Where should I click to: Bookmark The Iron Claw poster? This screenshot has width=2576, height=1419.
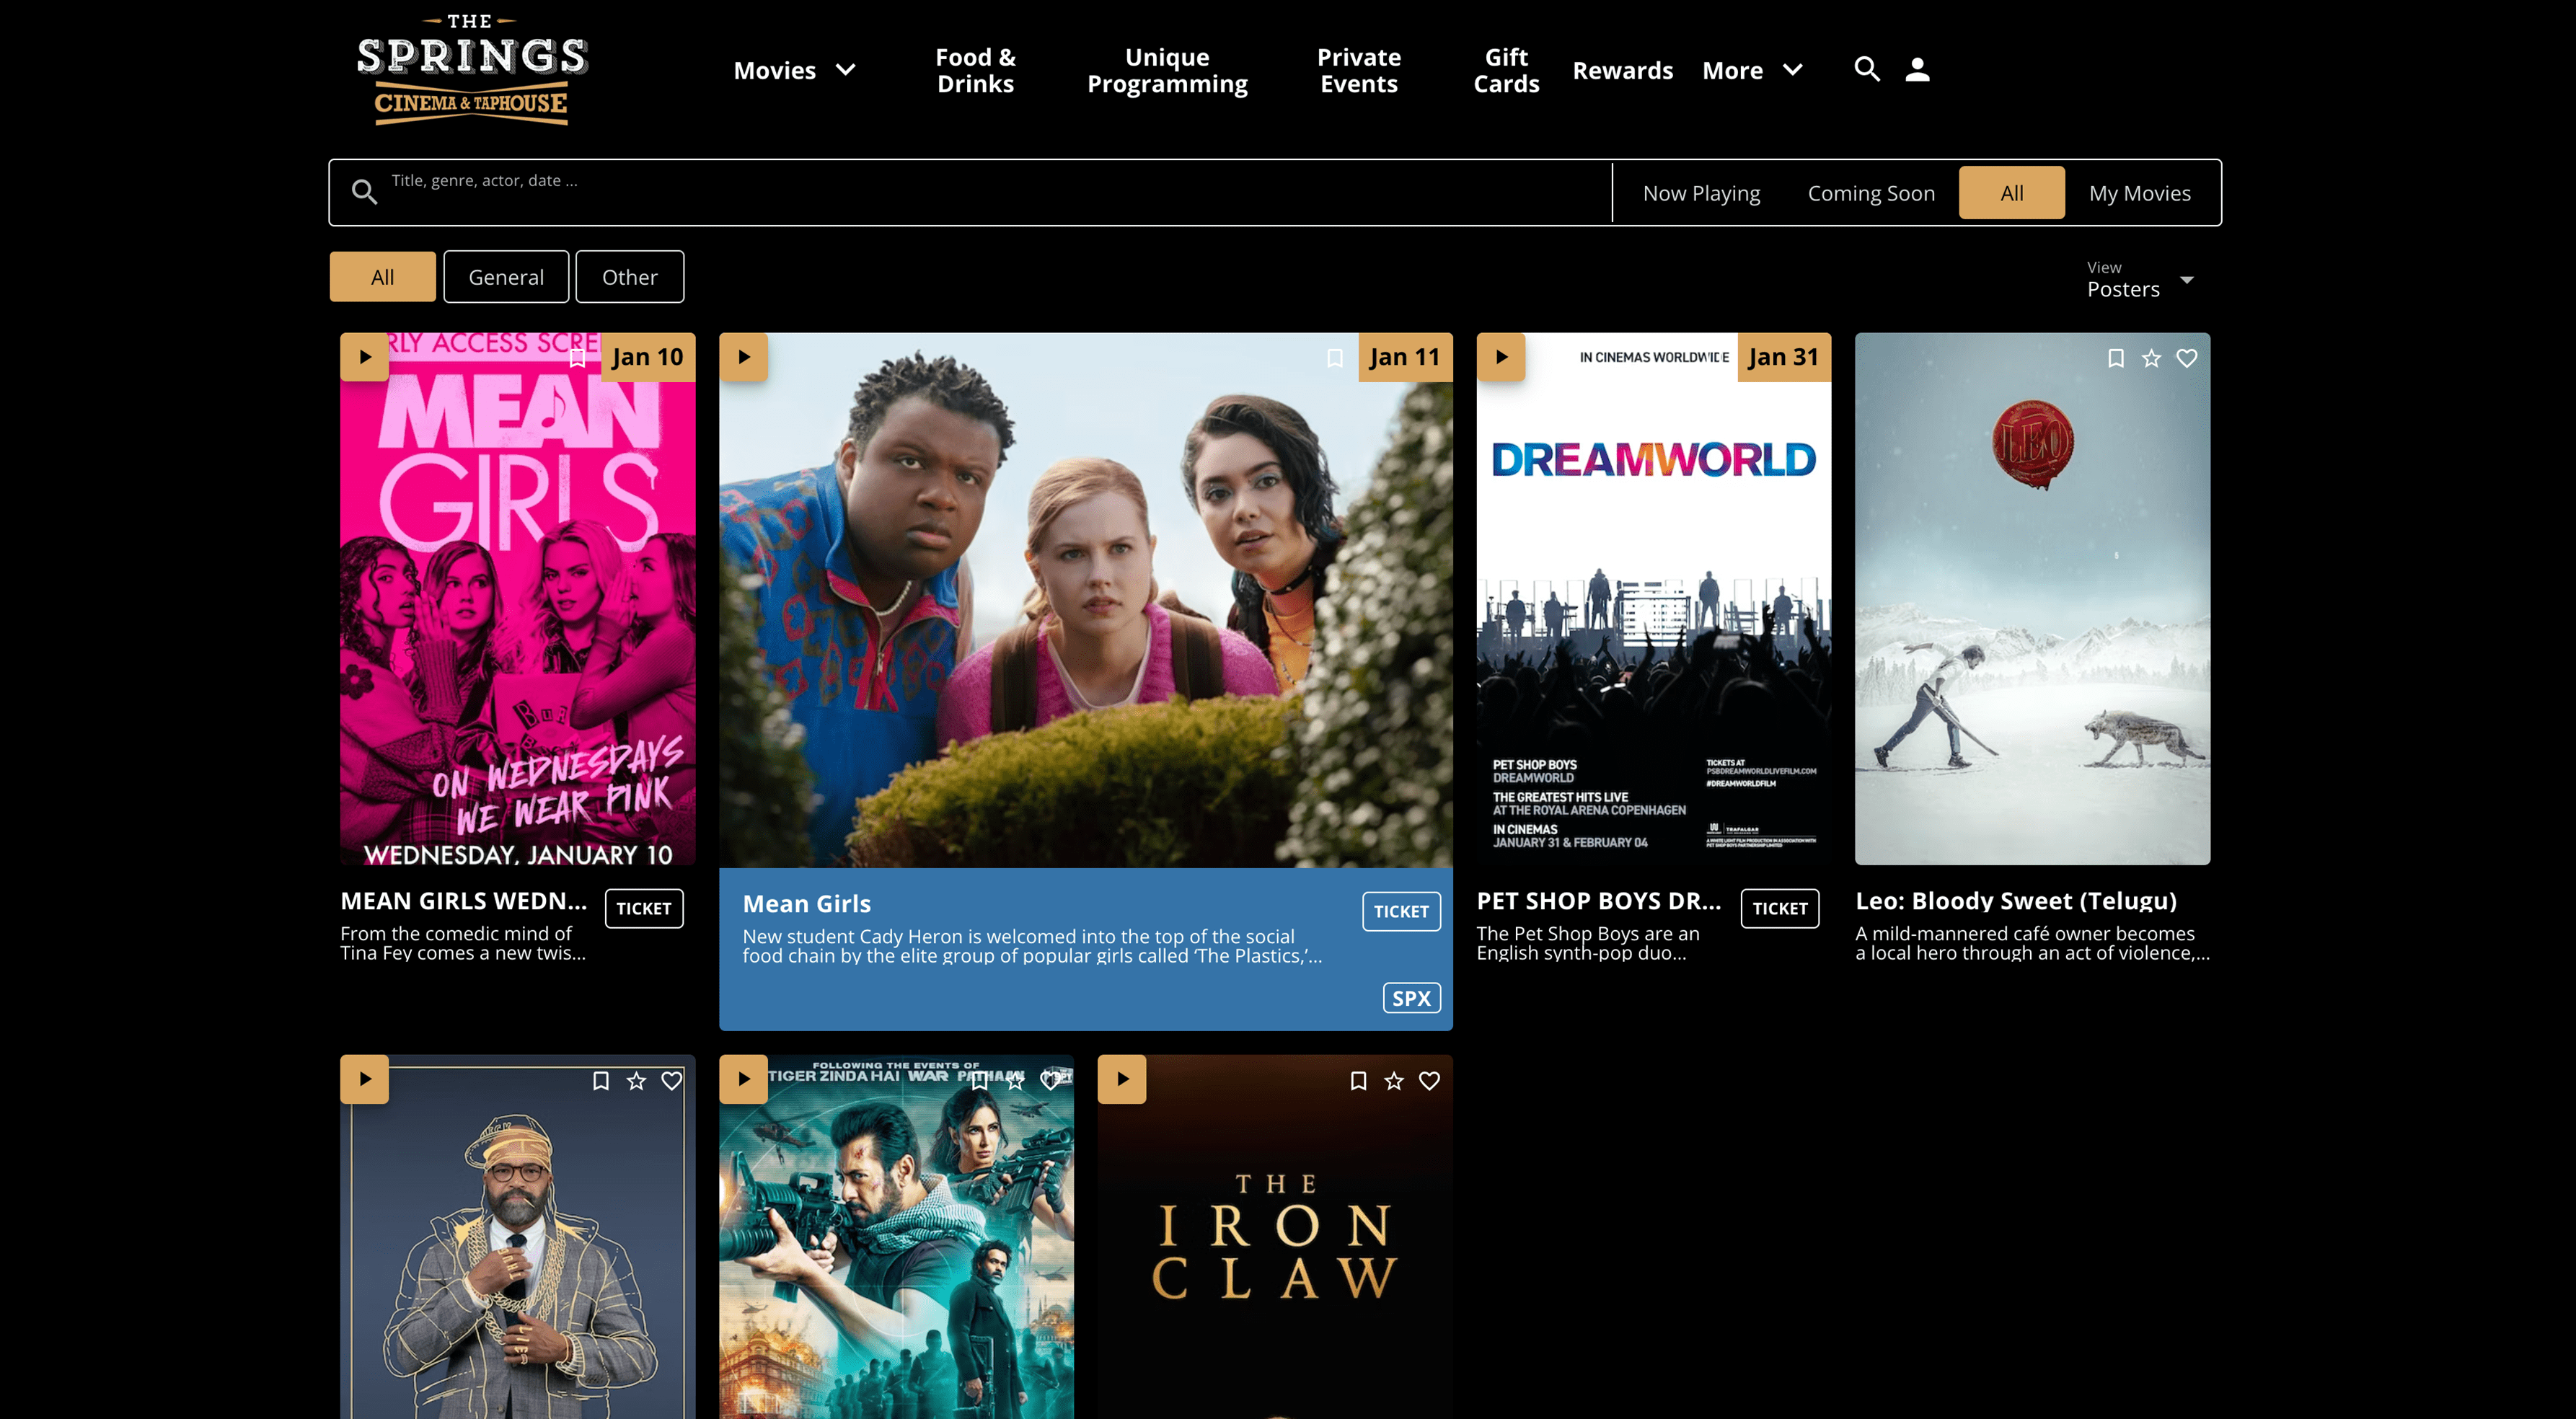[1358, 1081]
